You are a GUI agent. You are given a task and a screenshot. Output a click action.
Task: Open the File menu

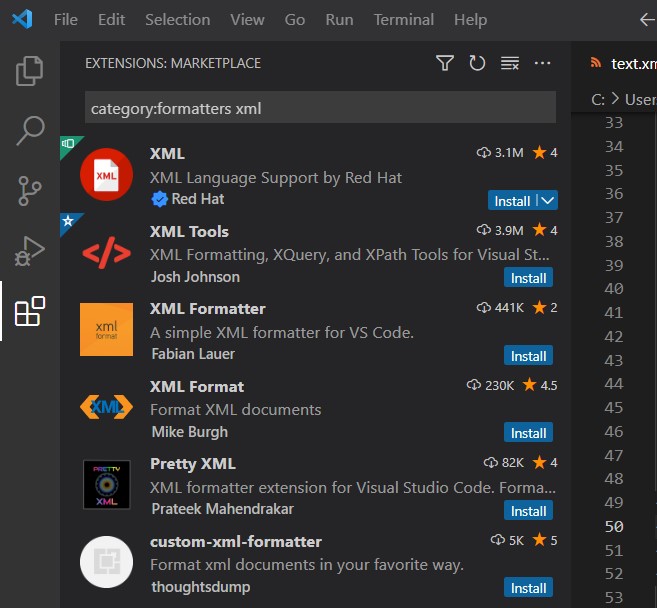[x=66, y=20]
